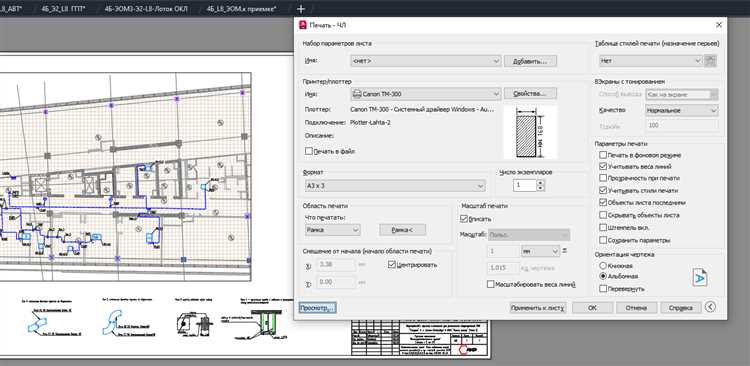This screenshot has width=750, height=366.
Task: Click the new drawing tab plus icon
Action: point(301,9)
